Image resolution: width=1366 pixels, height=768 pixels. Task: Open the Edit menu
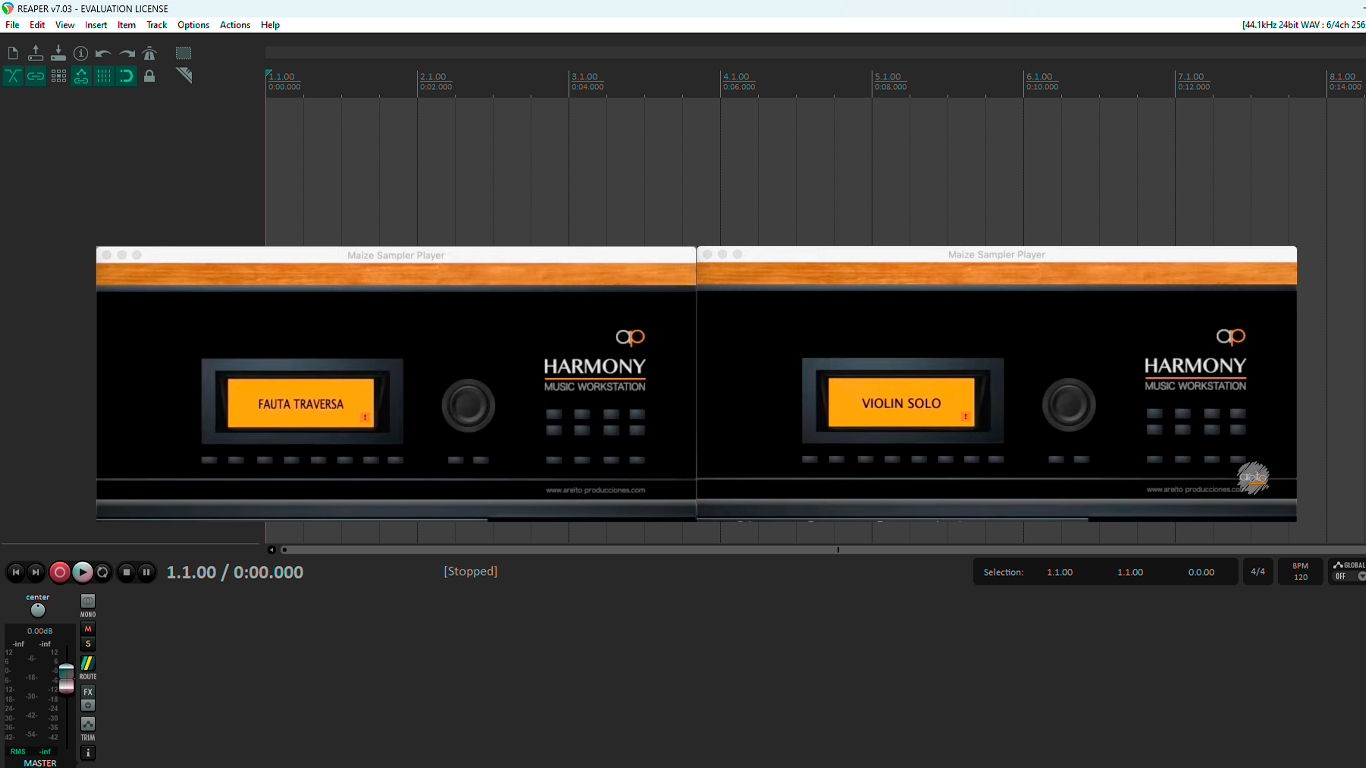(x=37, y=25)
